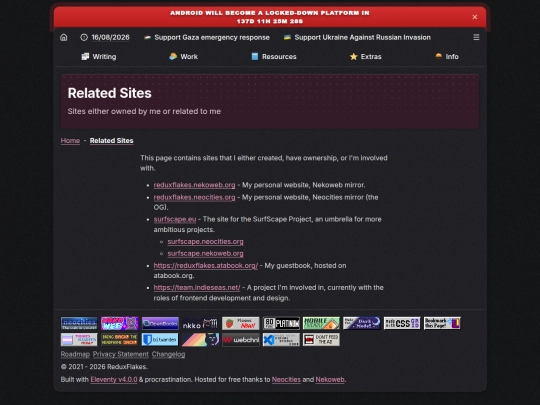The width and height of the screenshot is (540, 405).
Task: Open the Neocities hosting link in footer
Action: [x=286, y=380]
